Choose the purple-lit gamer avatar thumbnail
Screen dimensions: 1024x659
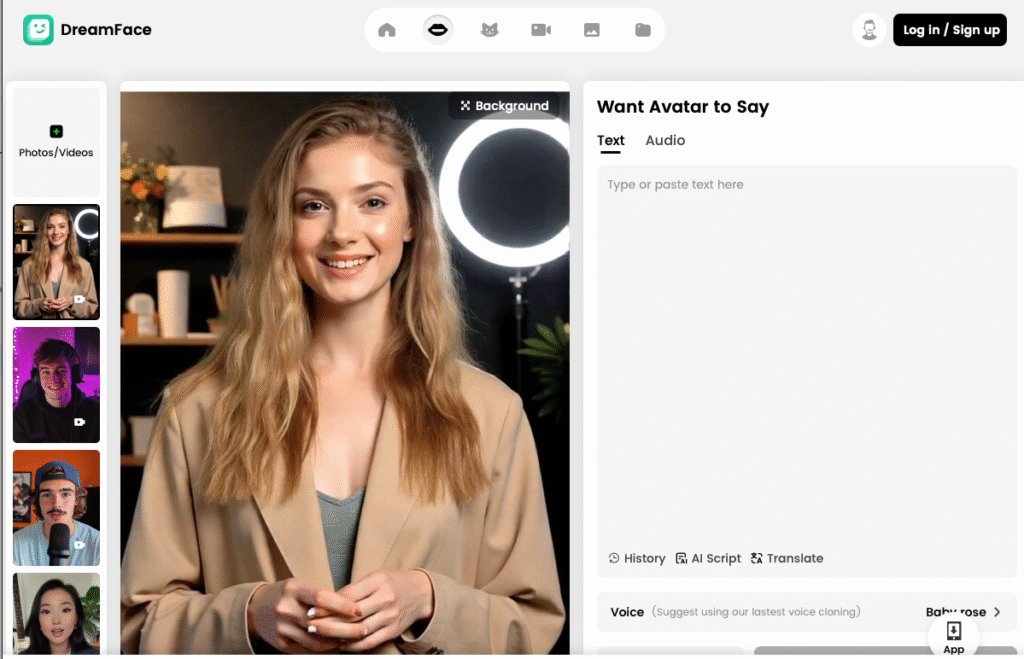click(56, 385)
